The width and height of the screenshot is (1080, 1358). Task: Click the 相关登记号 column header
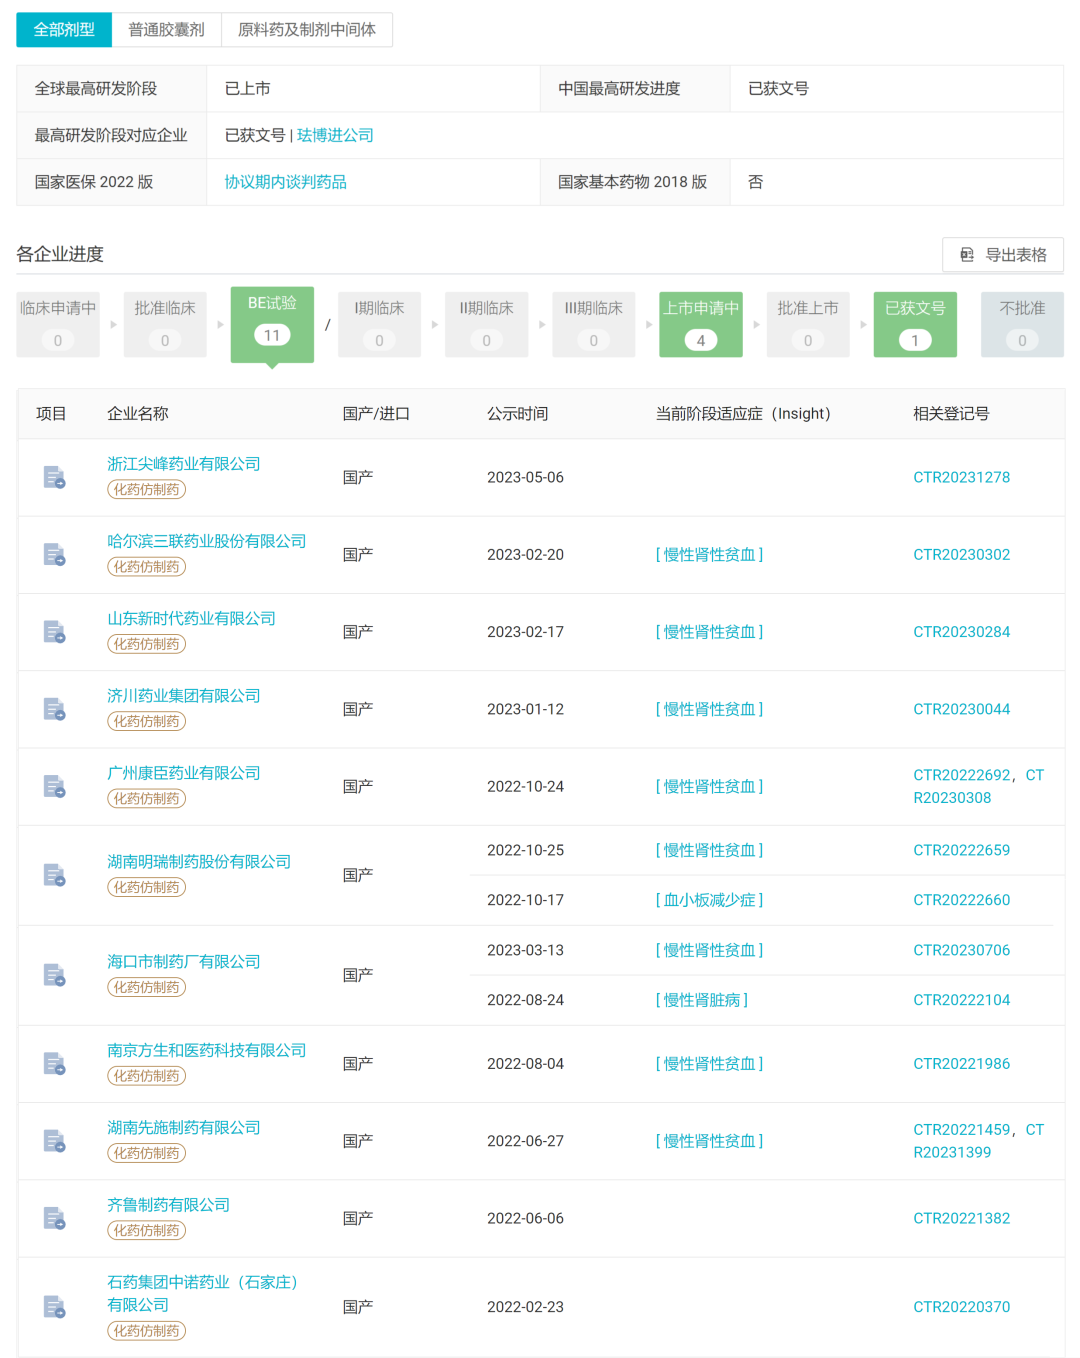[951, 414]
